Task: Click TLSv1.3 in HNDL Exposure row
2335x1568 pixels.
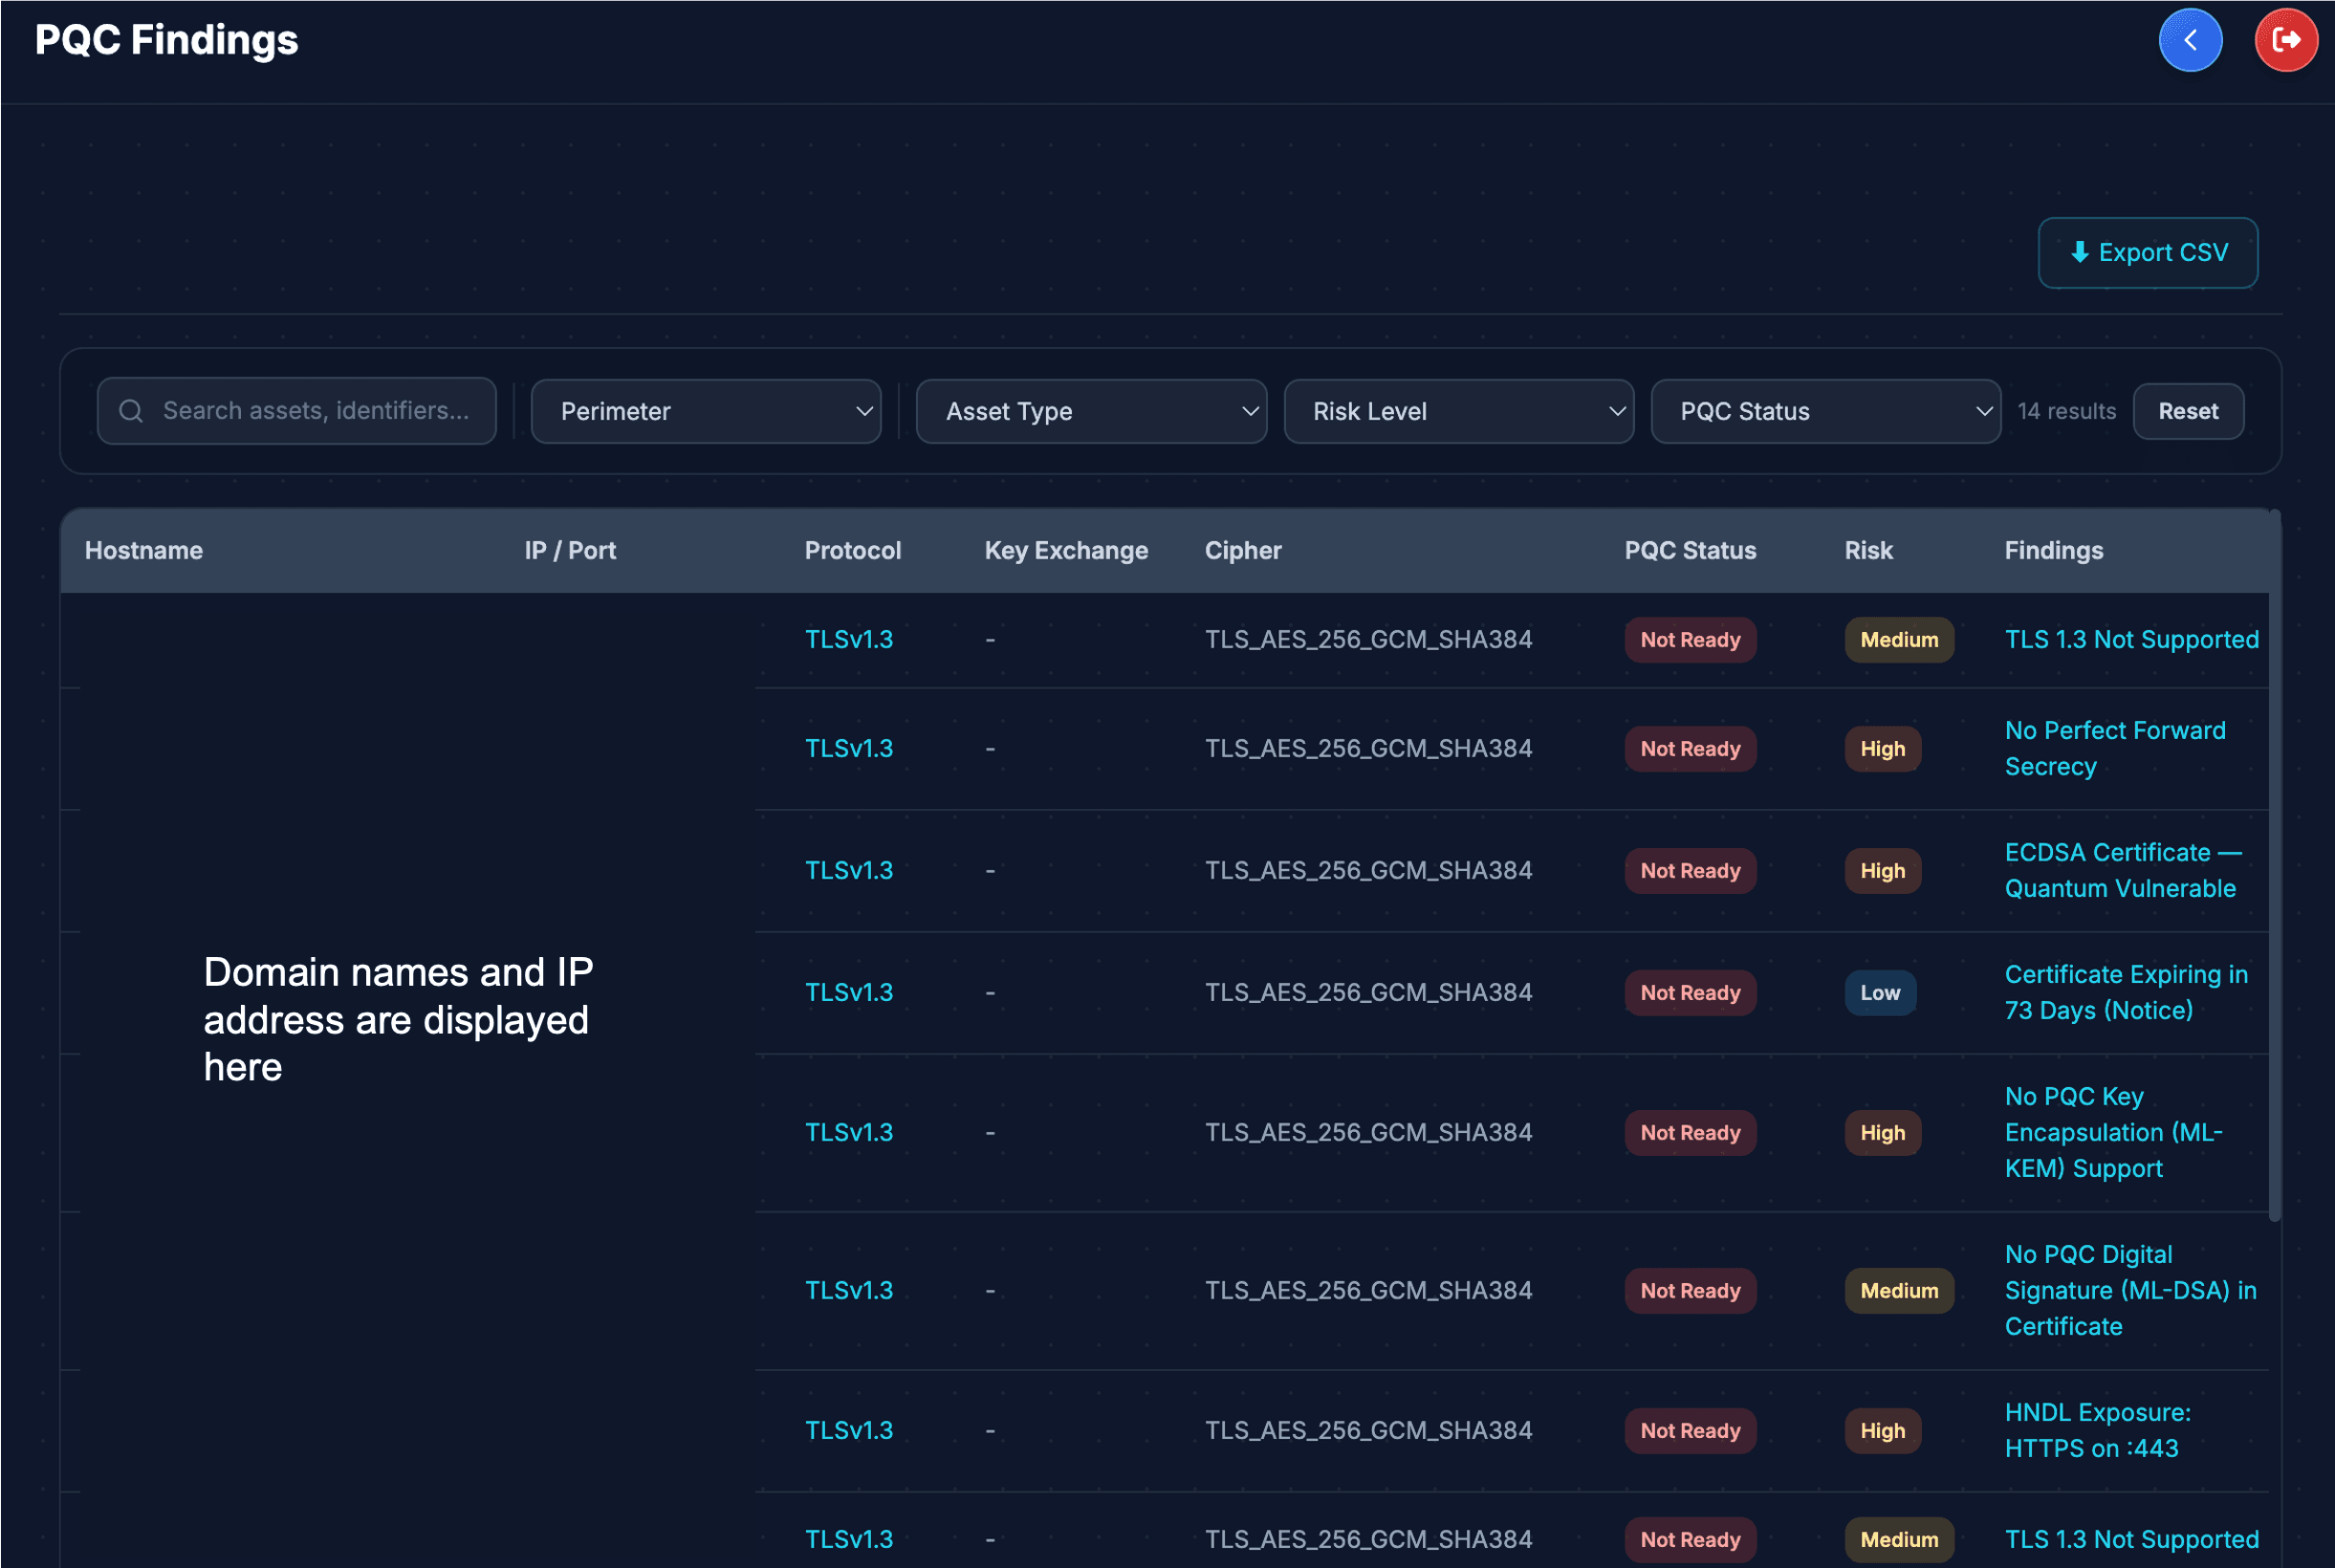Action: click(849, 1431)
